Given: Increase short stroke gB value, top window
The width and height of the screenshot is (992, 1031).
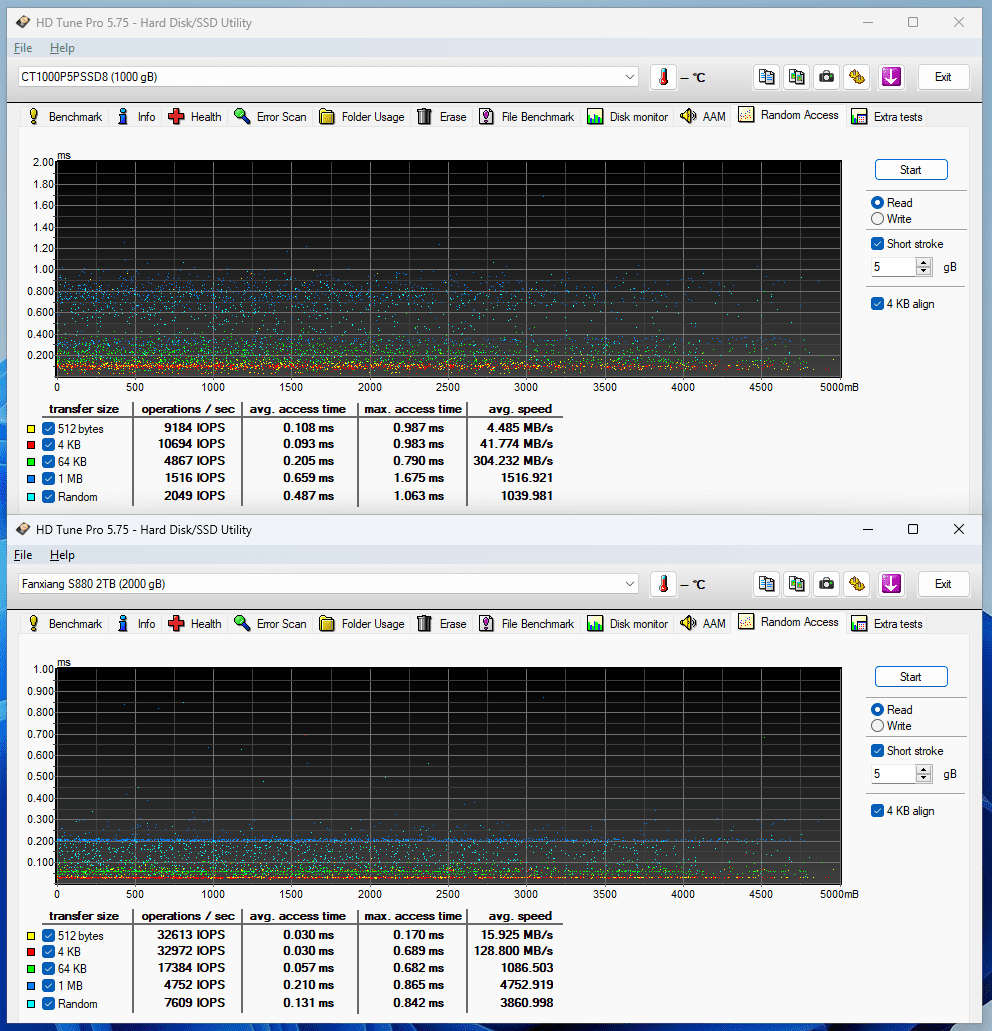Looking at the screenshot, I should click(924, 263).
